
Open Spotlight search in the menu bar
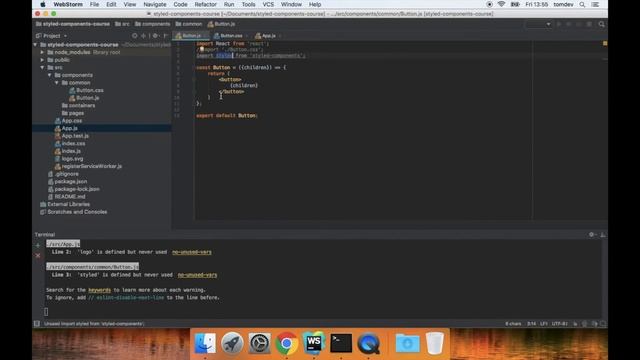(582, 4)
